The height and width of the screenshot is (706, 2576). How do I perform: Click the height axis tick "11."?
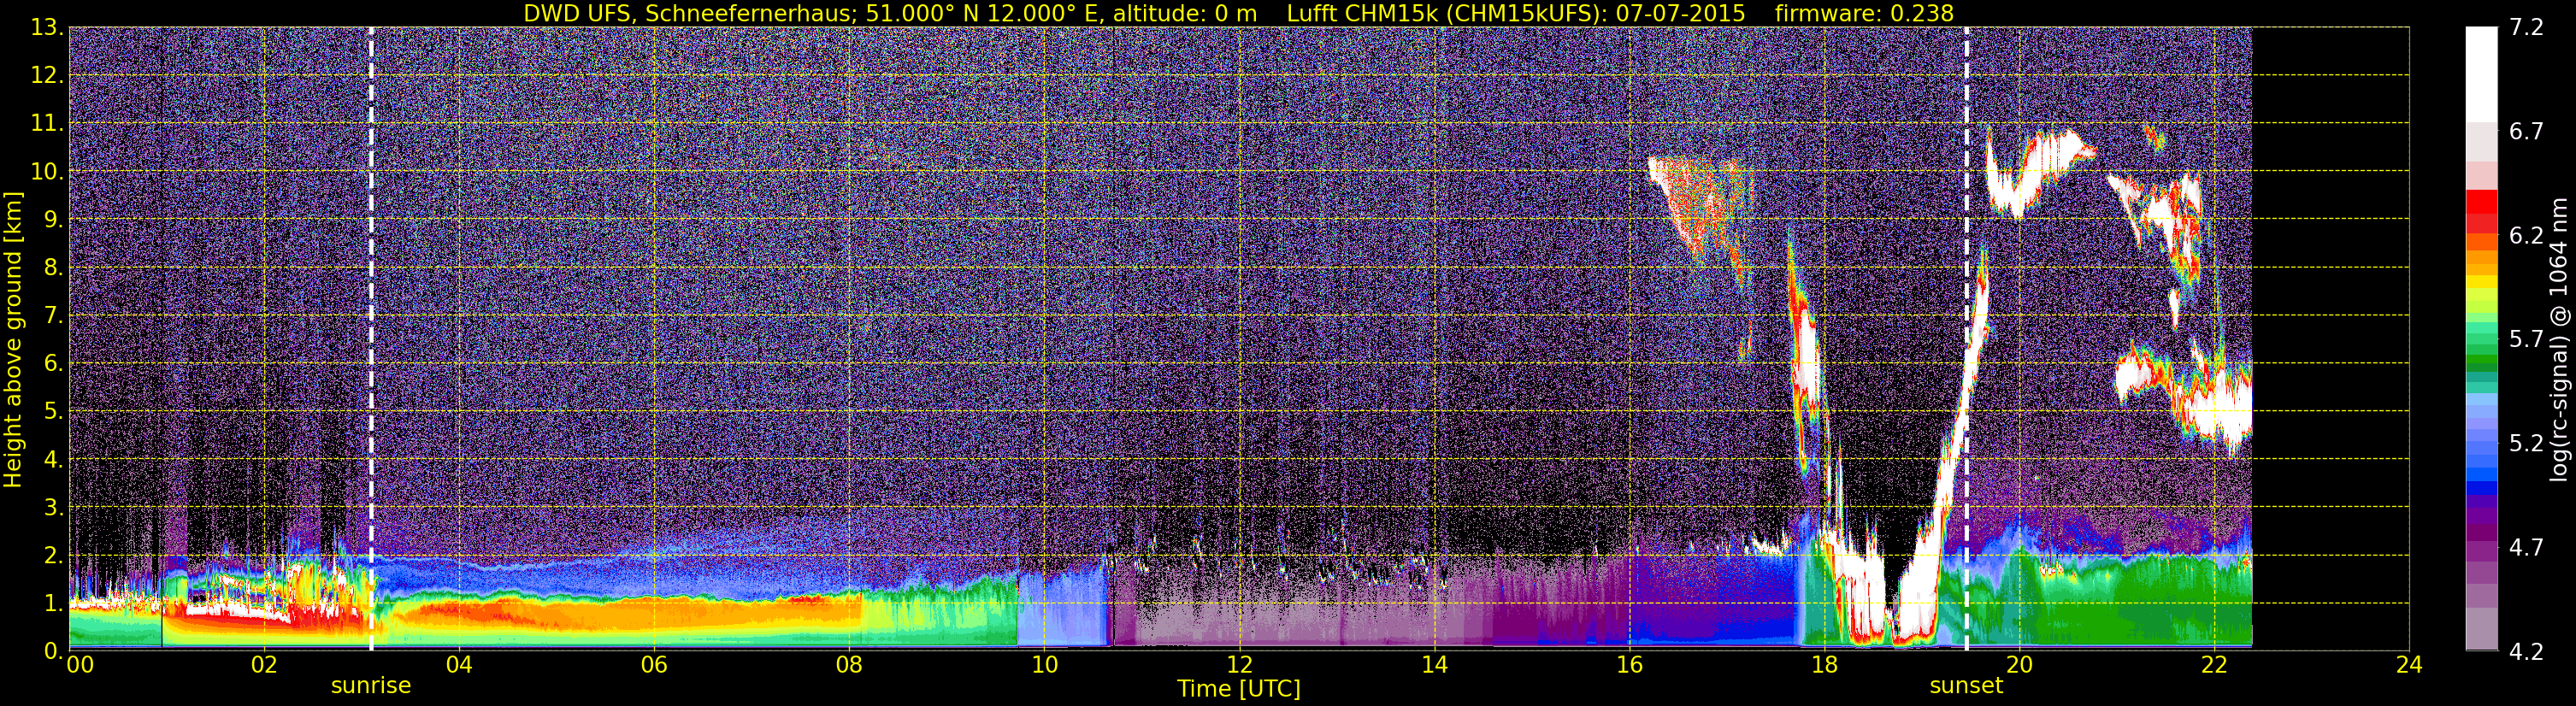point(47,124)
